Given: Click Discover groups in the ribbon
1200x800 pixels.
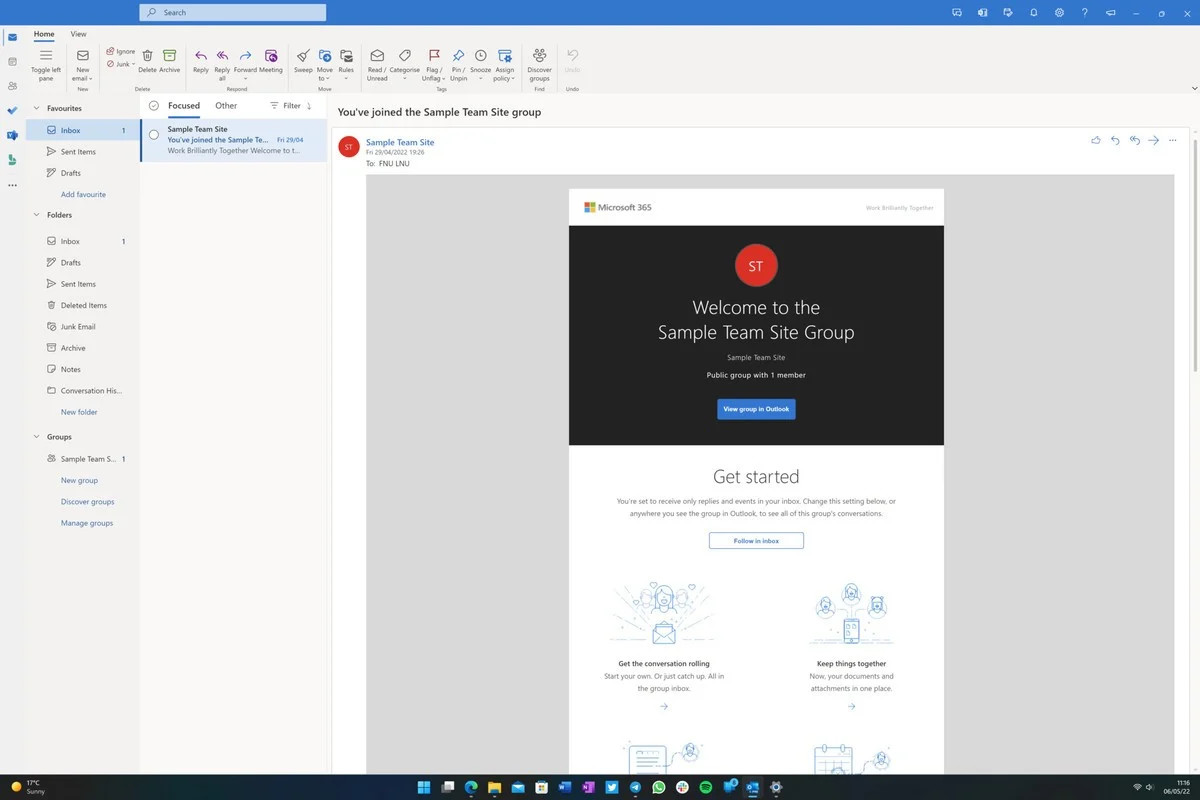Looking at the screenshot, I should [x=539, y=59].
